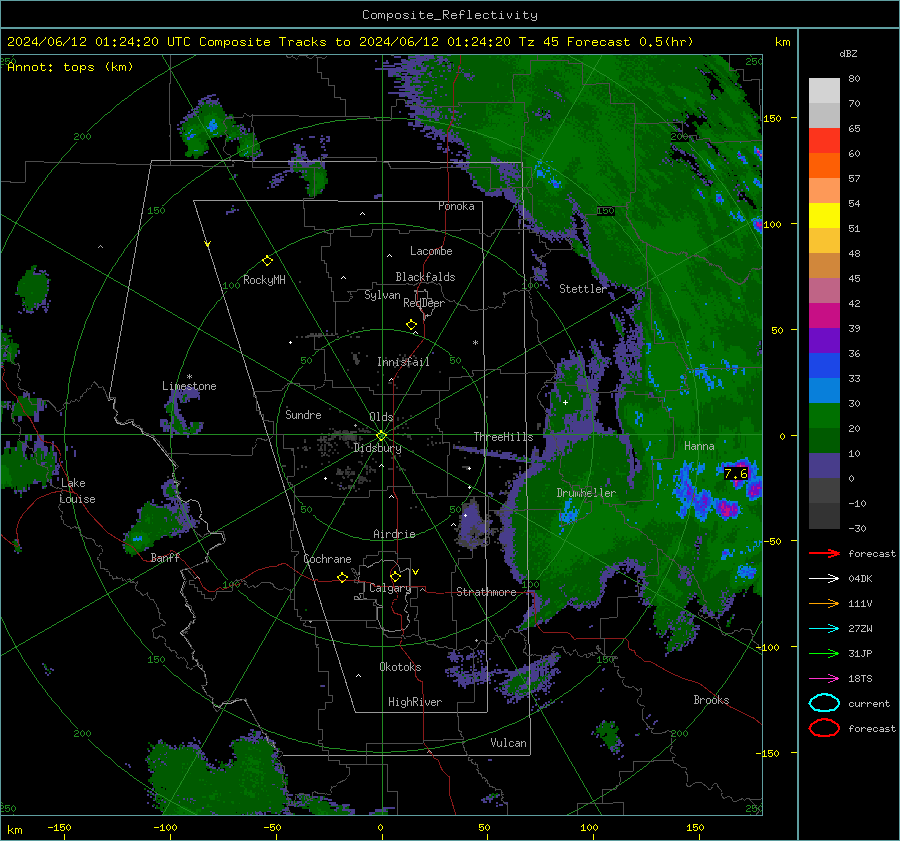Click the Strathmore label
900x841 pixels.
(x=486, y=592)
